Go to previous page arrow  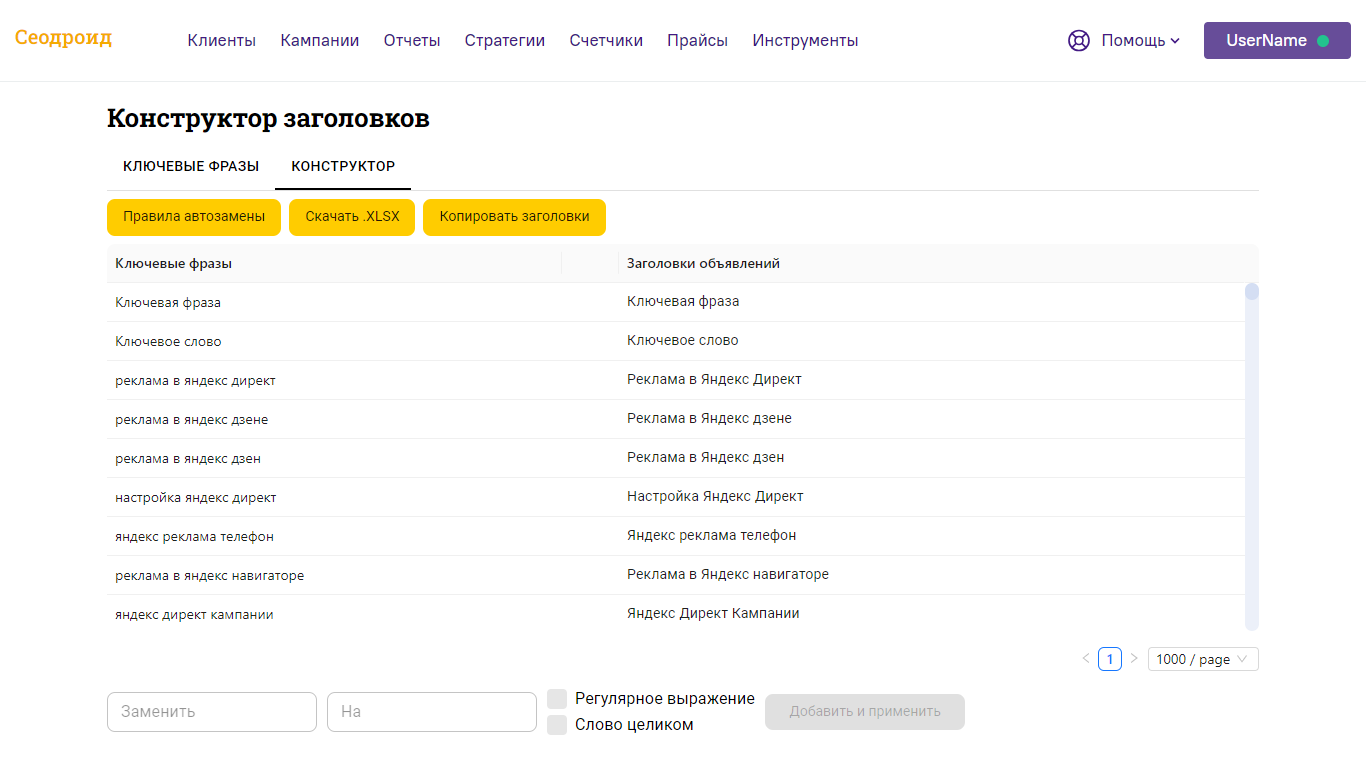pyautogui.click(x=1086, y=659)
